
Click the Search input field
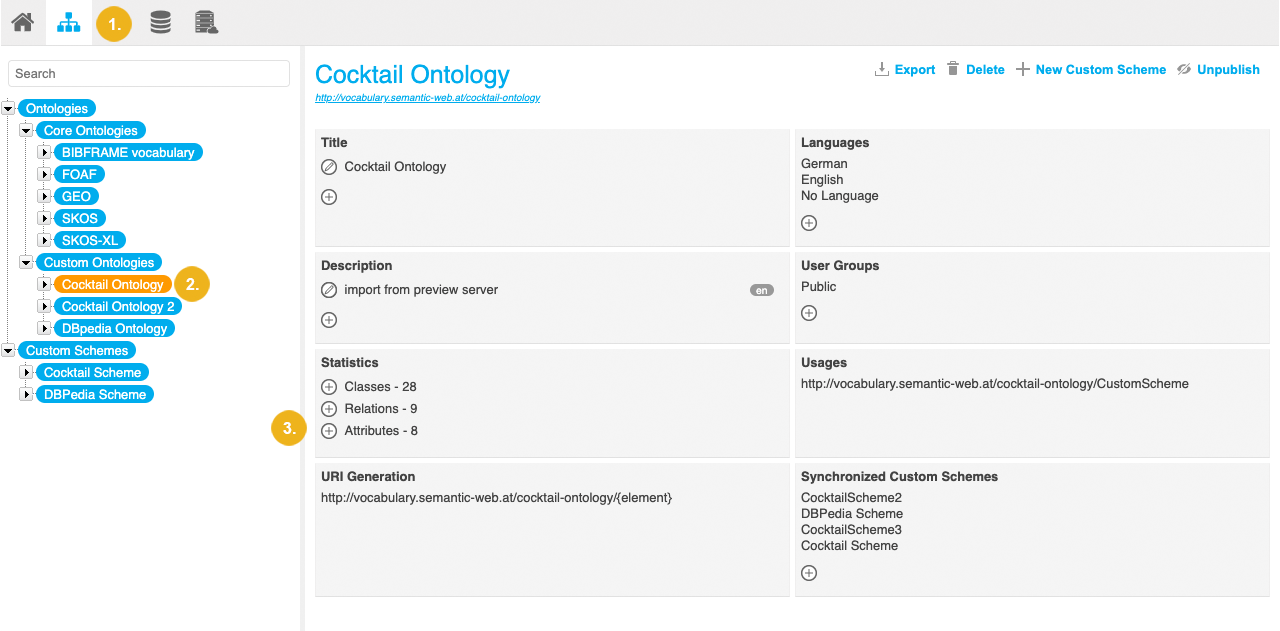click(148, 73)
